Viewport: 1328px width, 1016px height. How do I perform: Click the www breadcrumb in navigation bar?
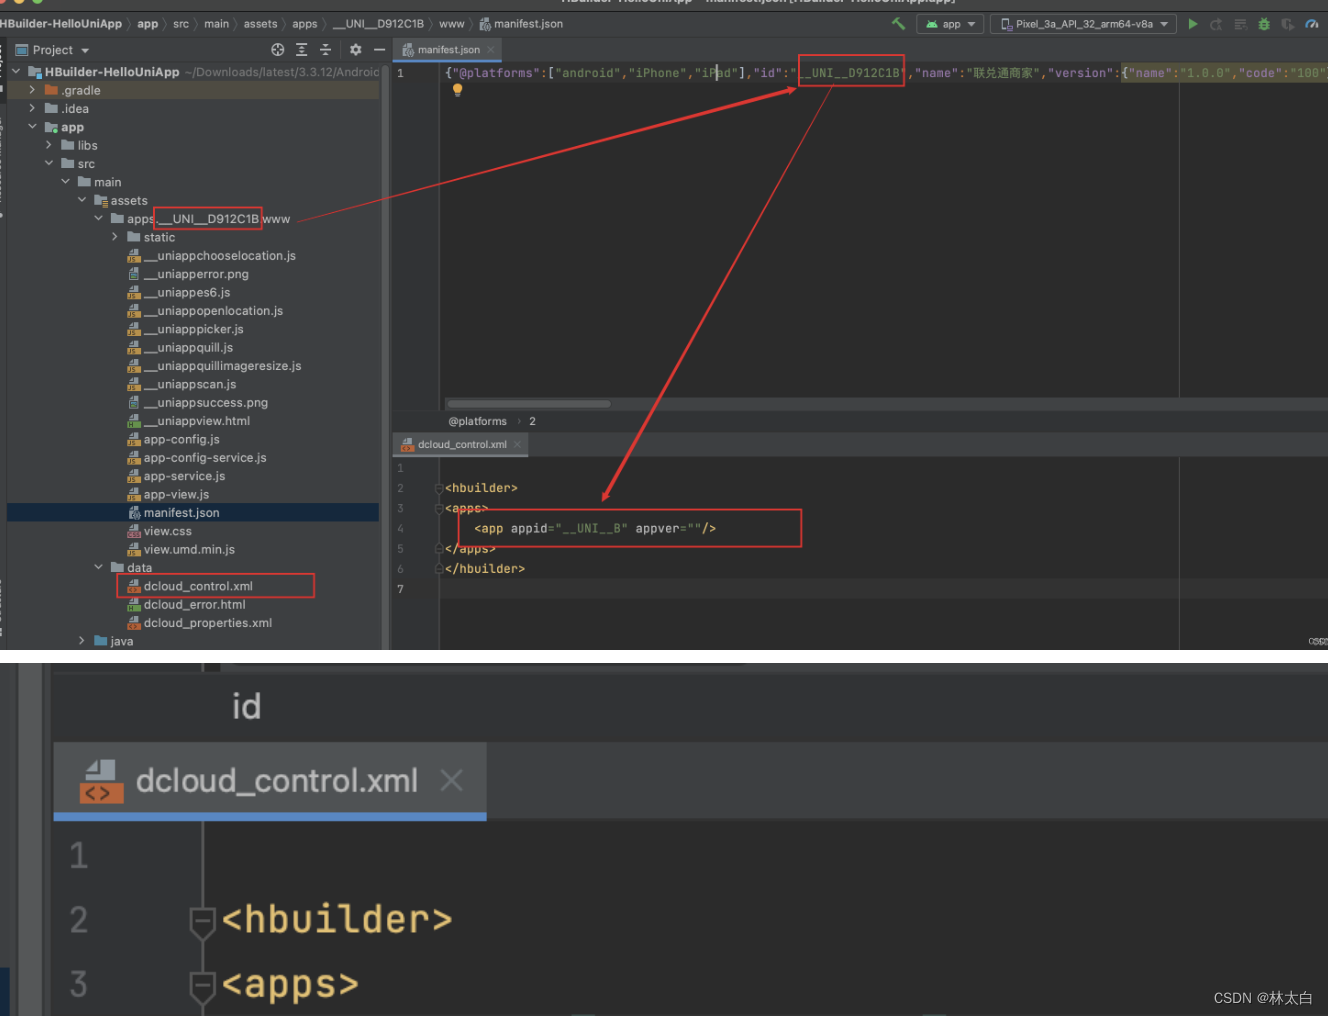(x=452, y=24)
